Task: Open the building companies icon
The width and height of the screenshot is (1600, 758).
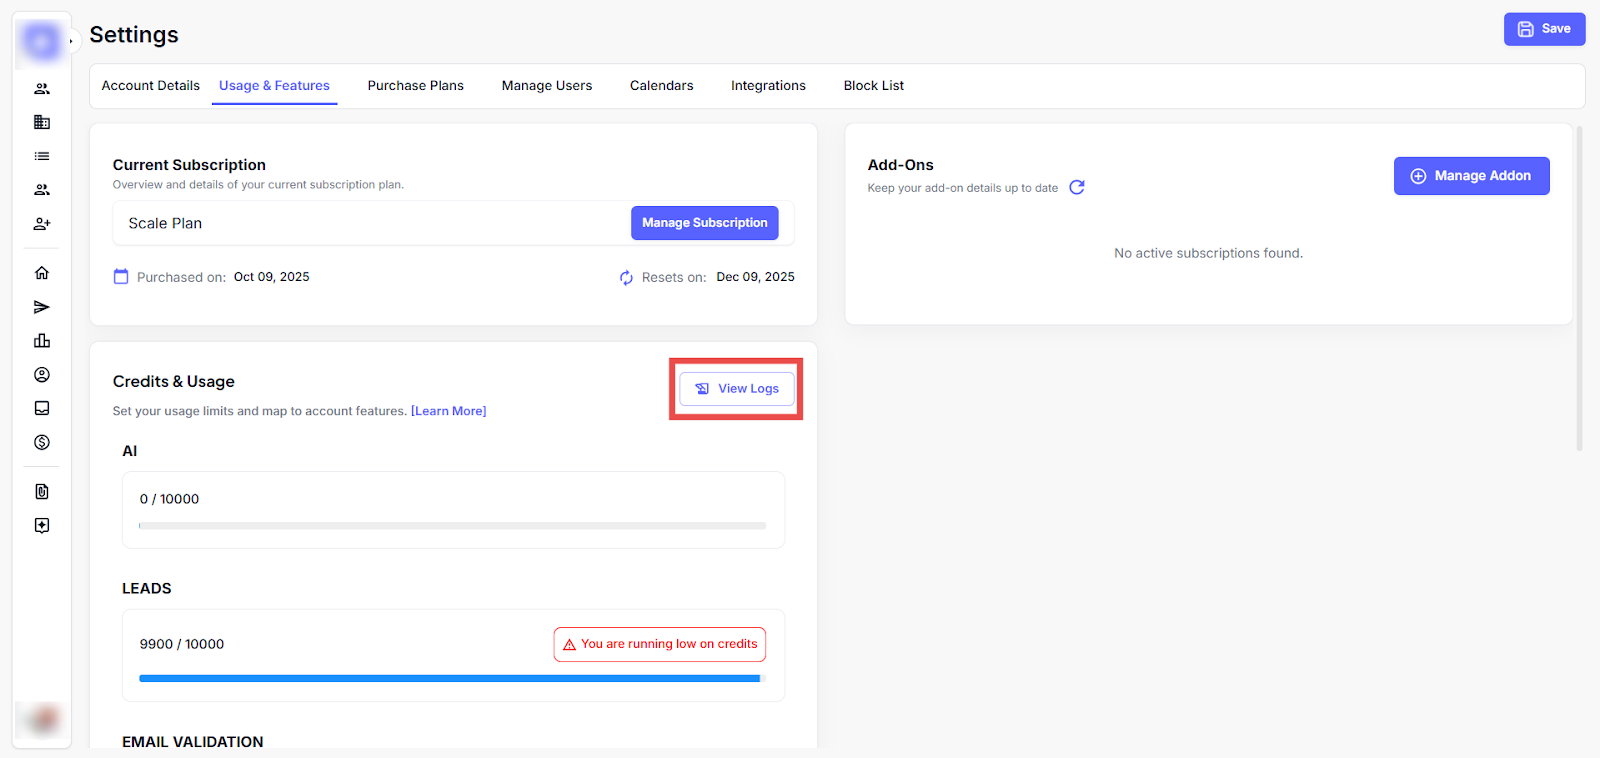Action: (42, 122)
